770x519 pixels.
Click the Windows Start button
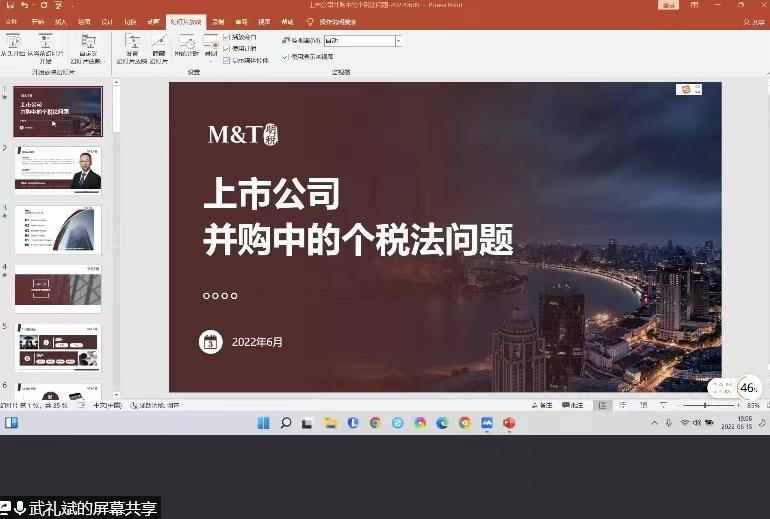tap(263, 423)
